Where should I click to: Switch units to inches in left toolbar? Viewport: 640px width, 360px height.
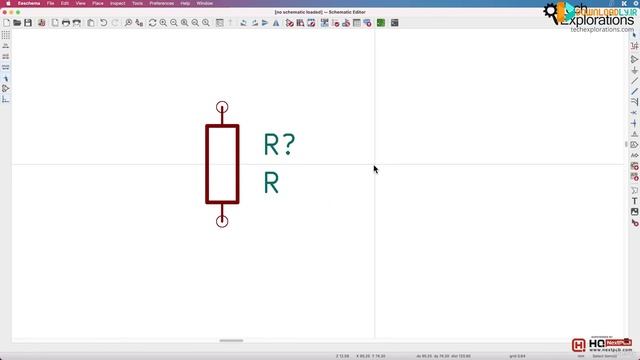[6, 46]
